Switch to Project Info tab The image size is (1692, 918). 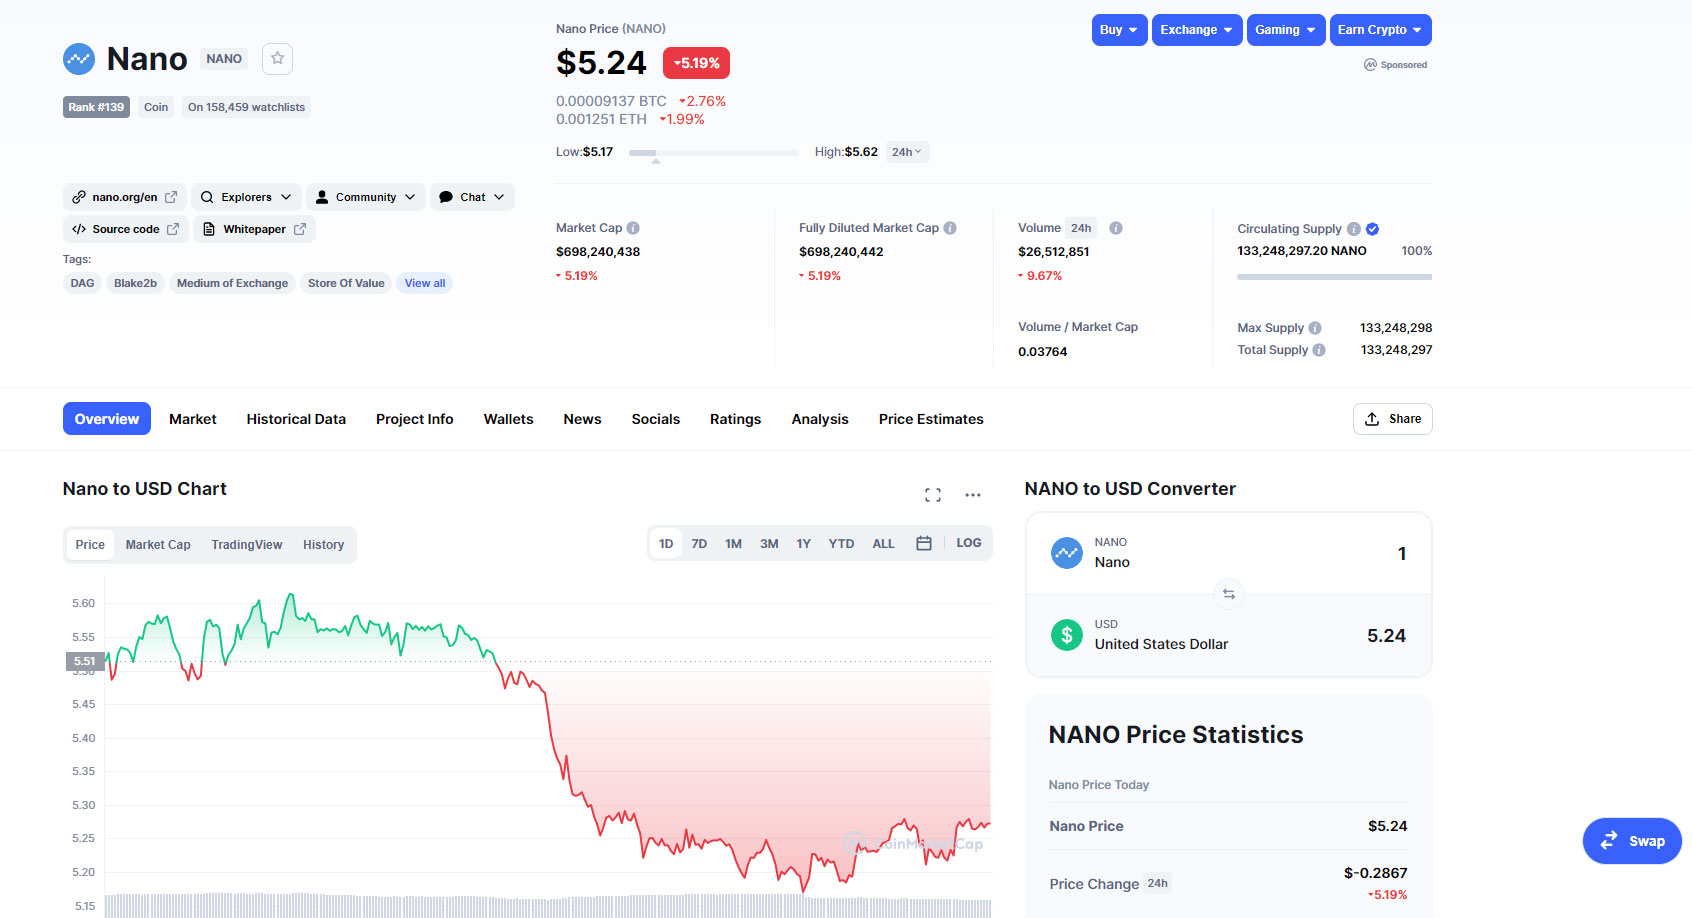pyautogui.click(x=415, y=419)
